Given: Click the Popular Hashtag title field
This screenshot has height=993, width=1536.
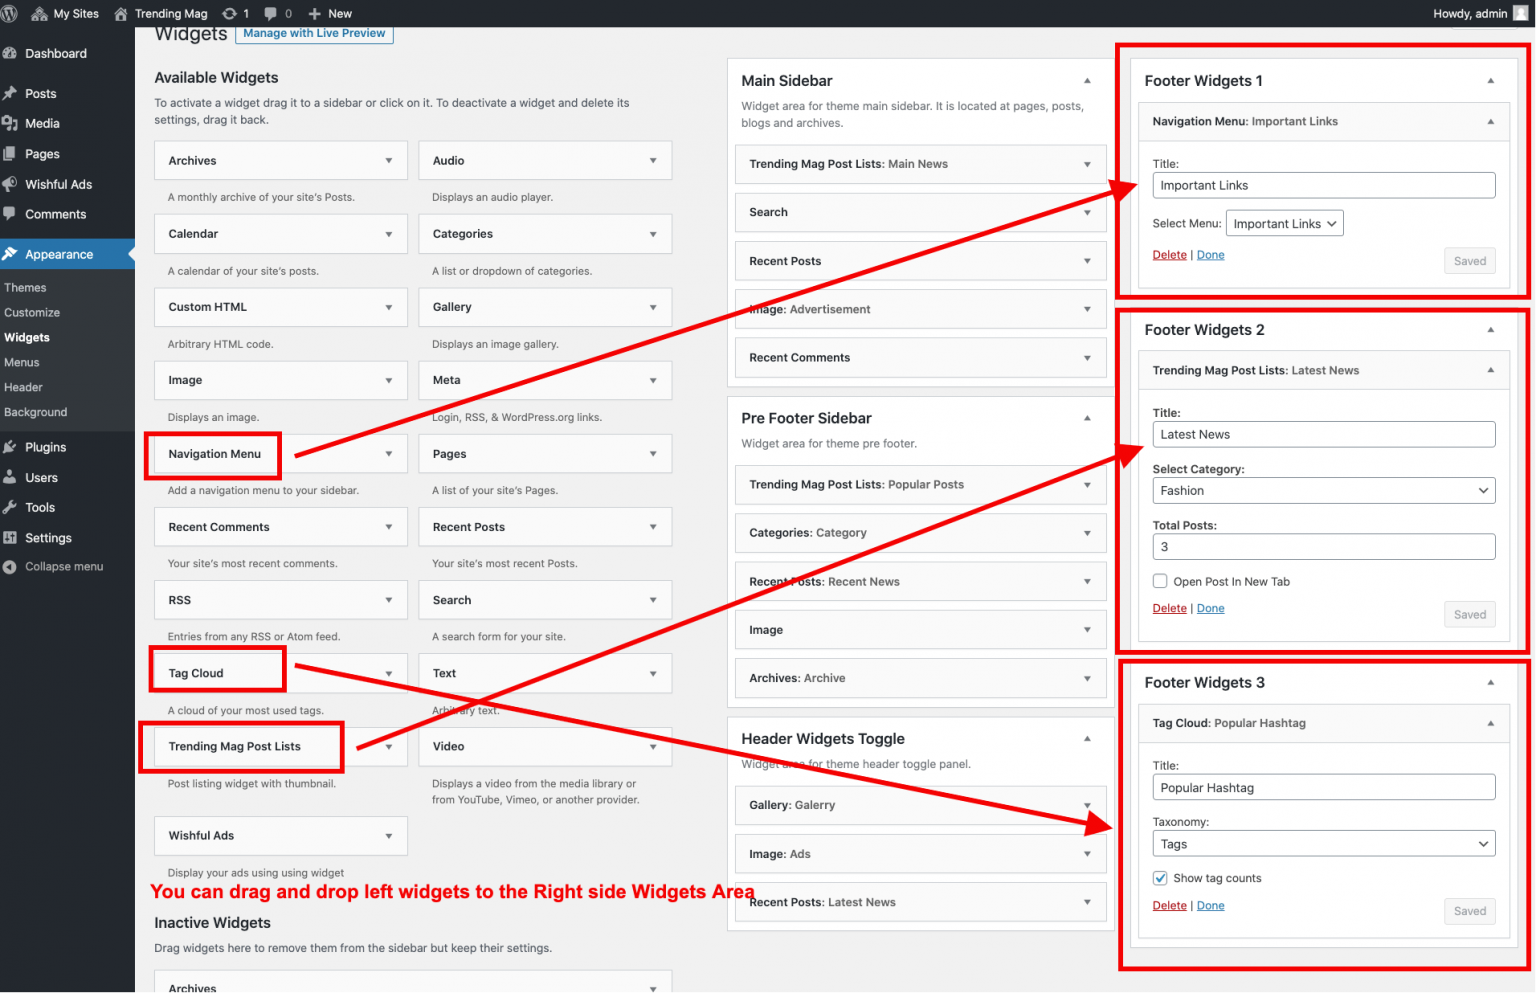Looking at the screenshot, I should (x=1323, y=787).
